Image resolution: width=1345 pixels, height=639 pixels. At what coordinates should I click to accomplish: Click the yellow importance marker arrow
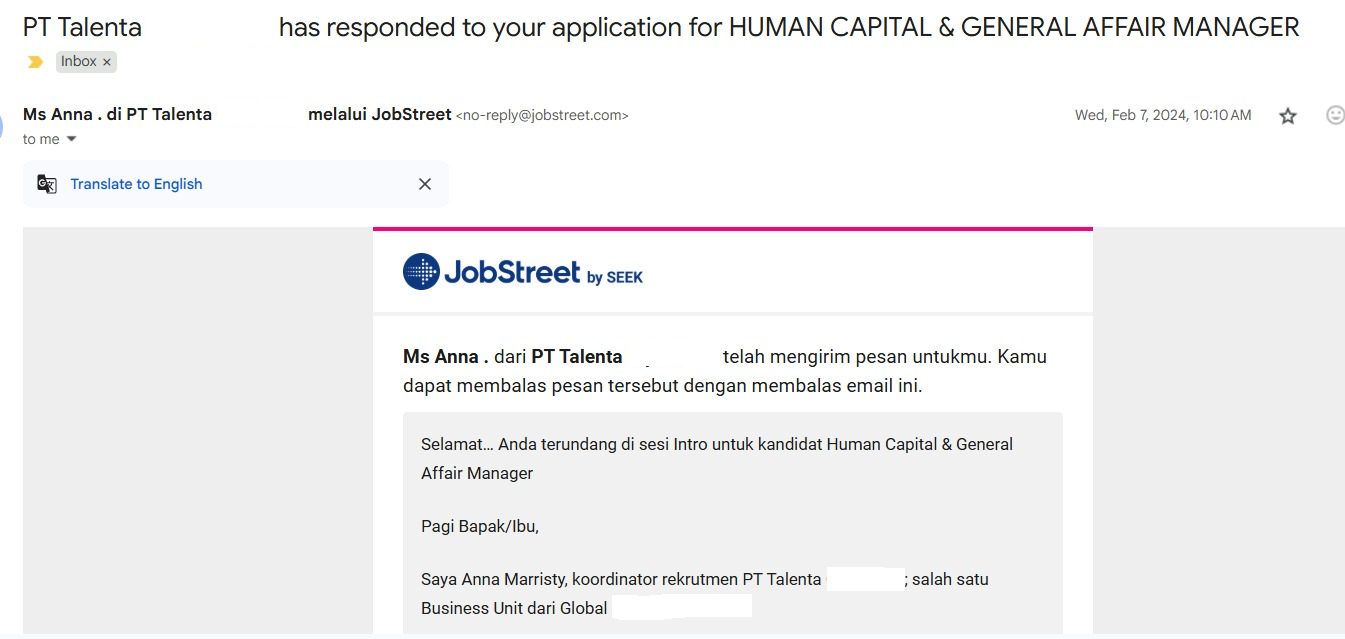coord(36,62)
